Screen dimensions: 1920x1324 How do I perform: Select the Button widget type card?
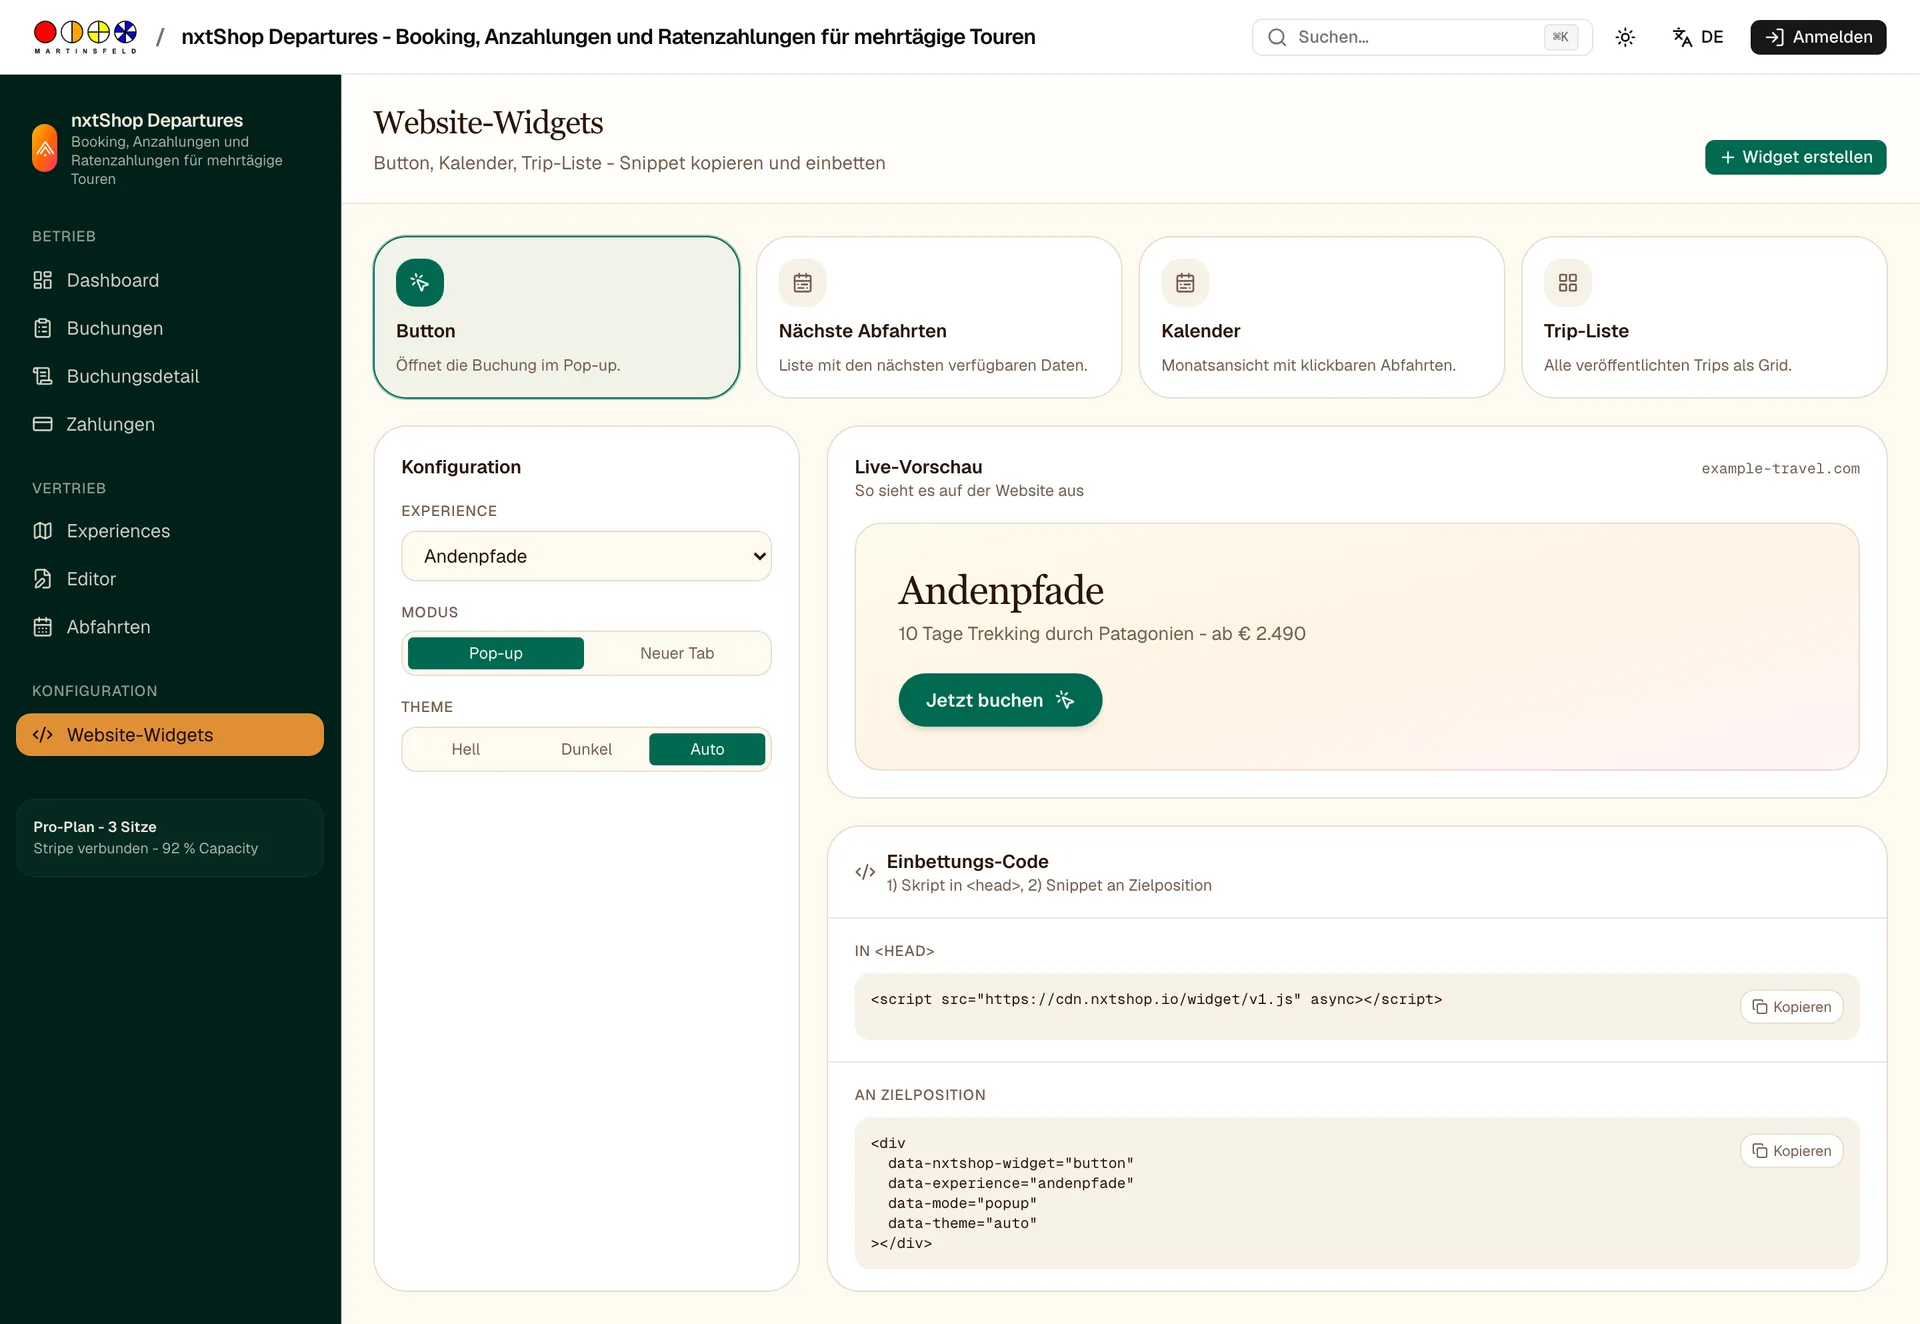pyautogui.click(x=557, y=317)
